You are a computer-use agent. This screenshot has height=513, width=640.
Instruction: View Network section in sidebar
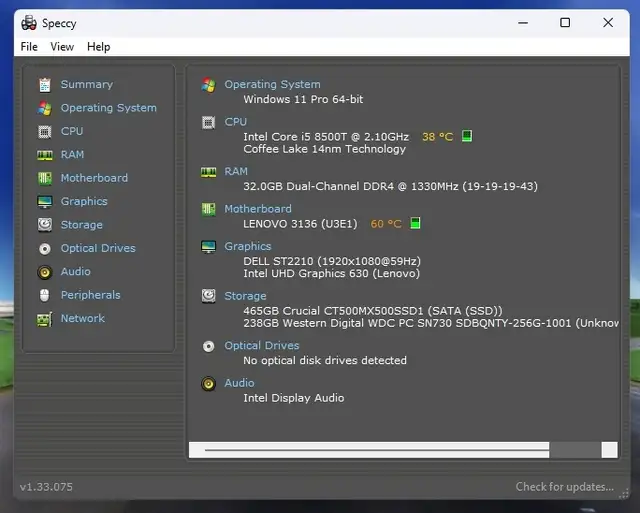pos(82,318)
